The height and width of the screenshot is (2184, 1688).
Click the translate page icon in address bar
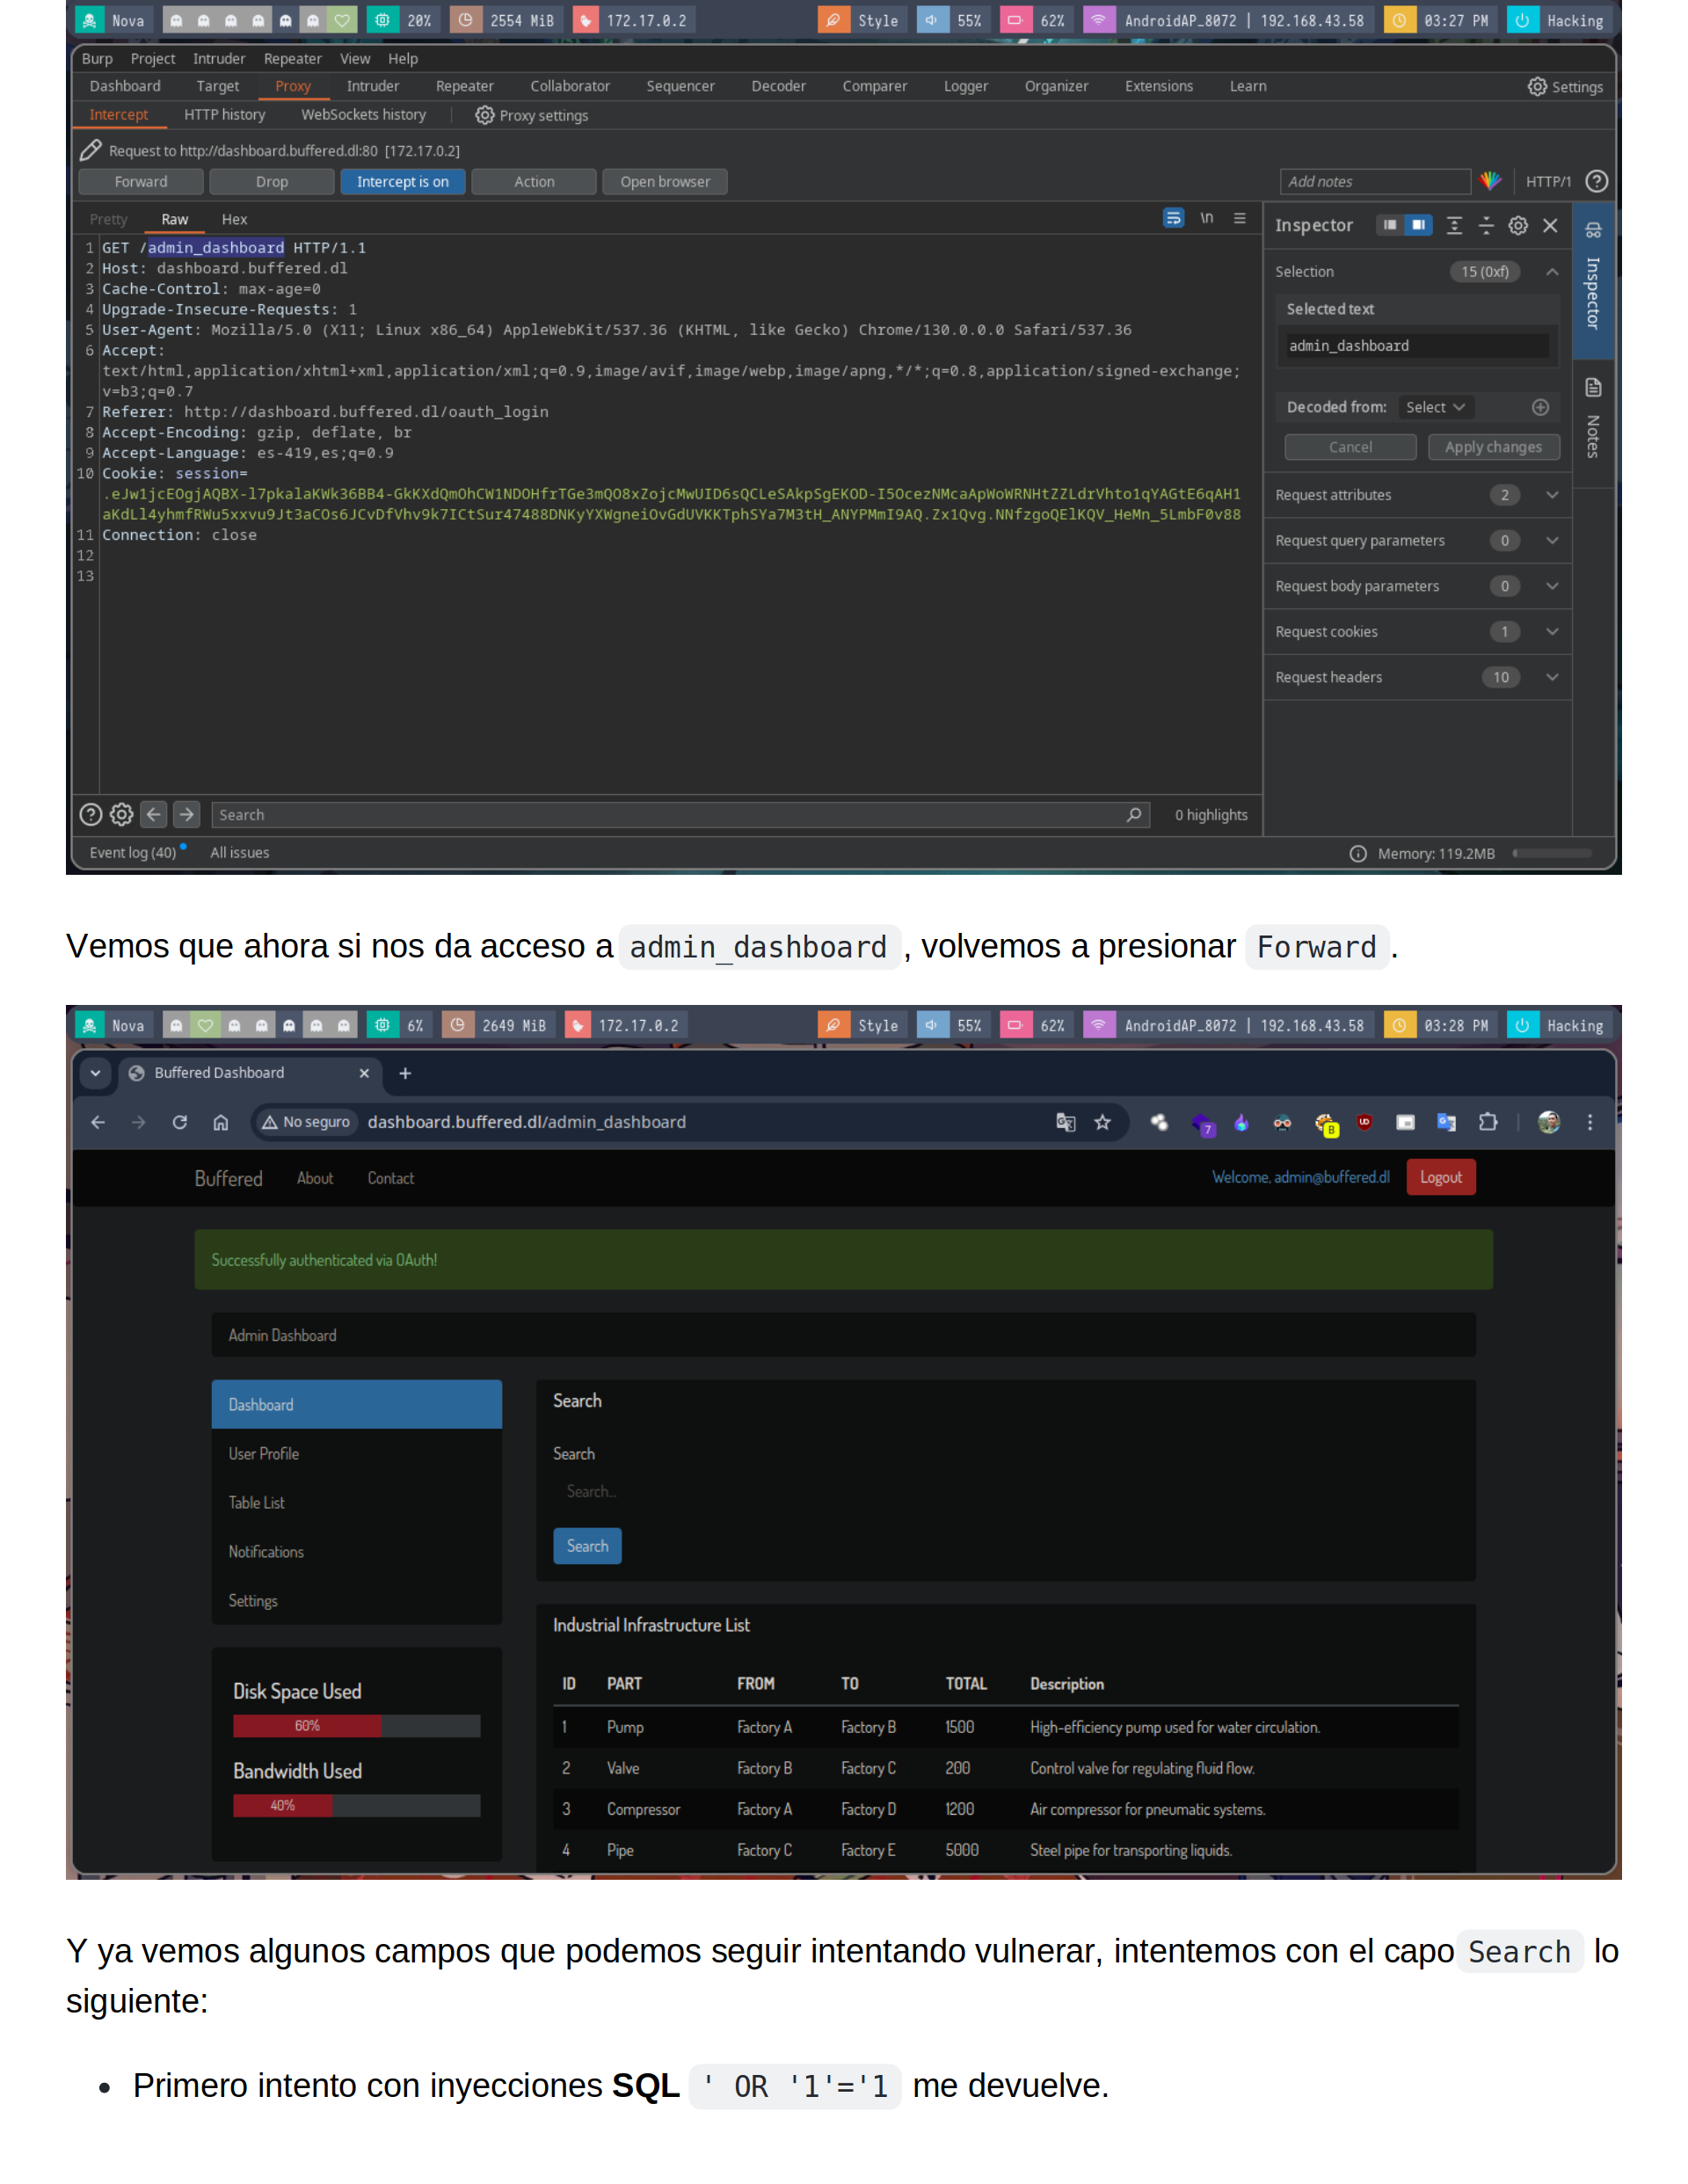click(x=1066, y=1122)
